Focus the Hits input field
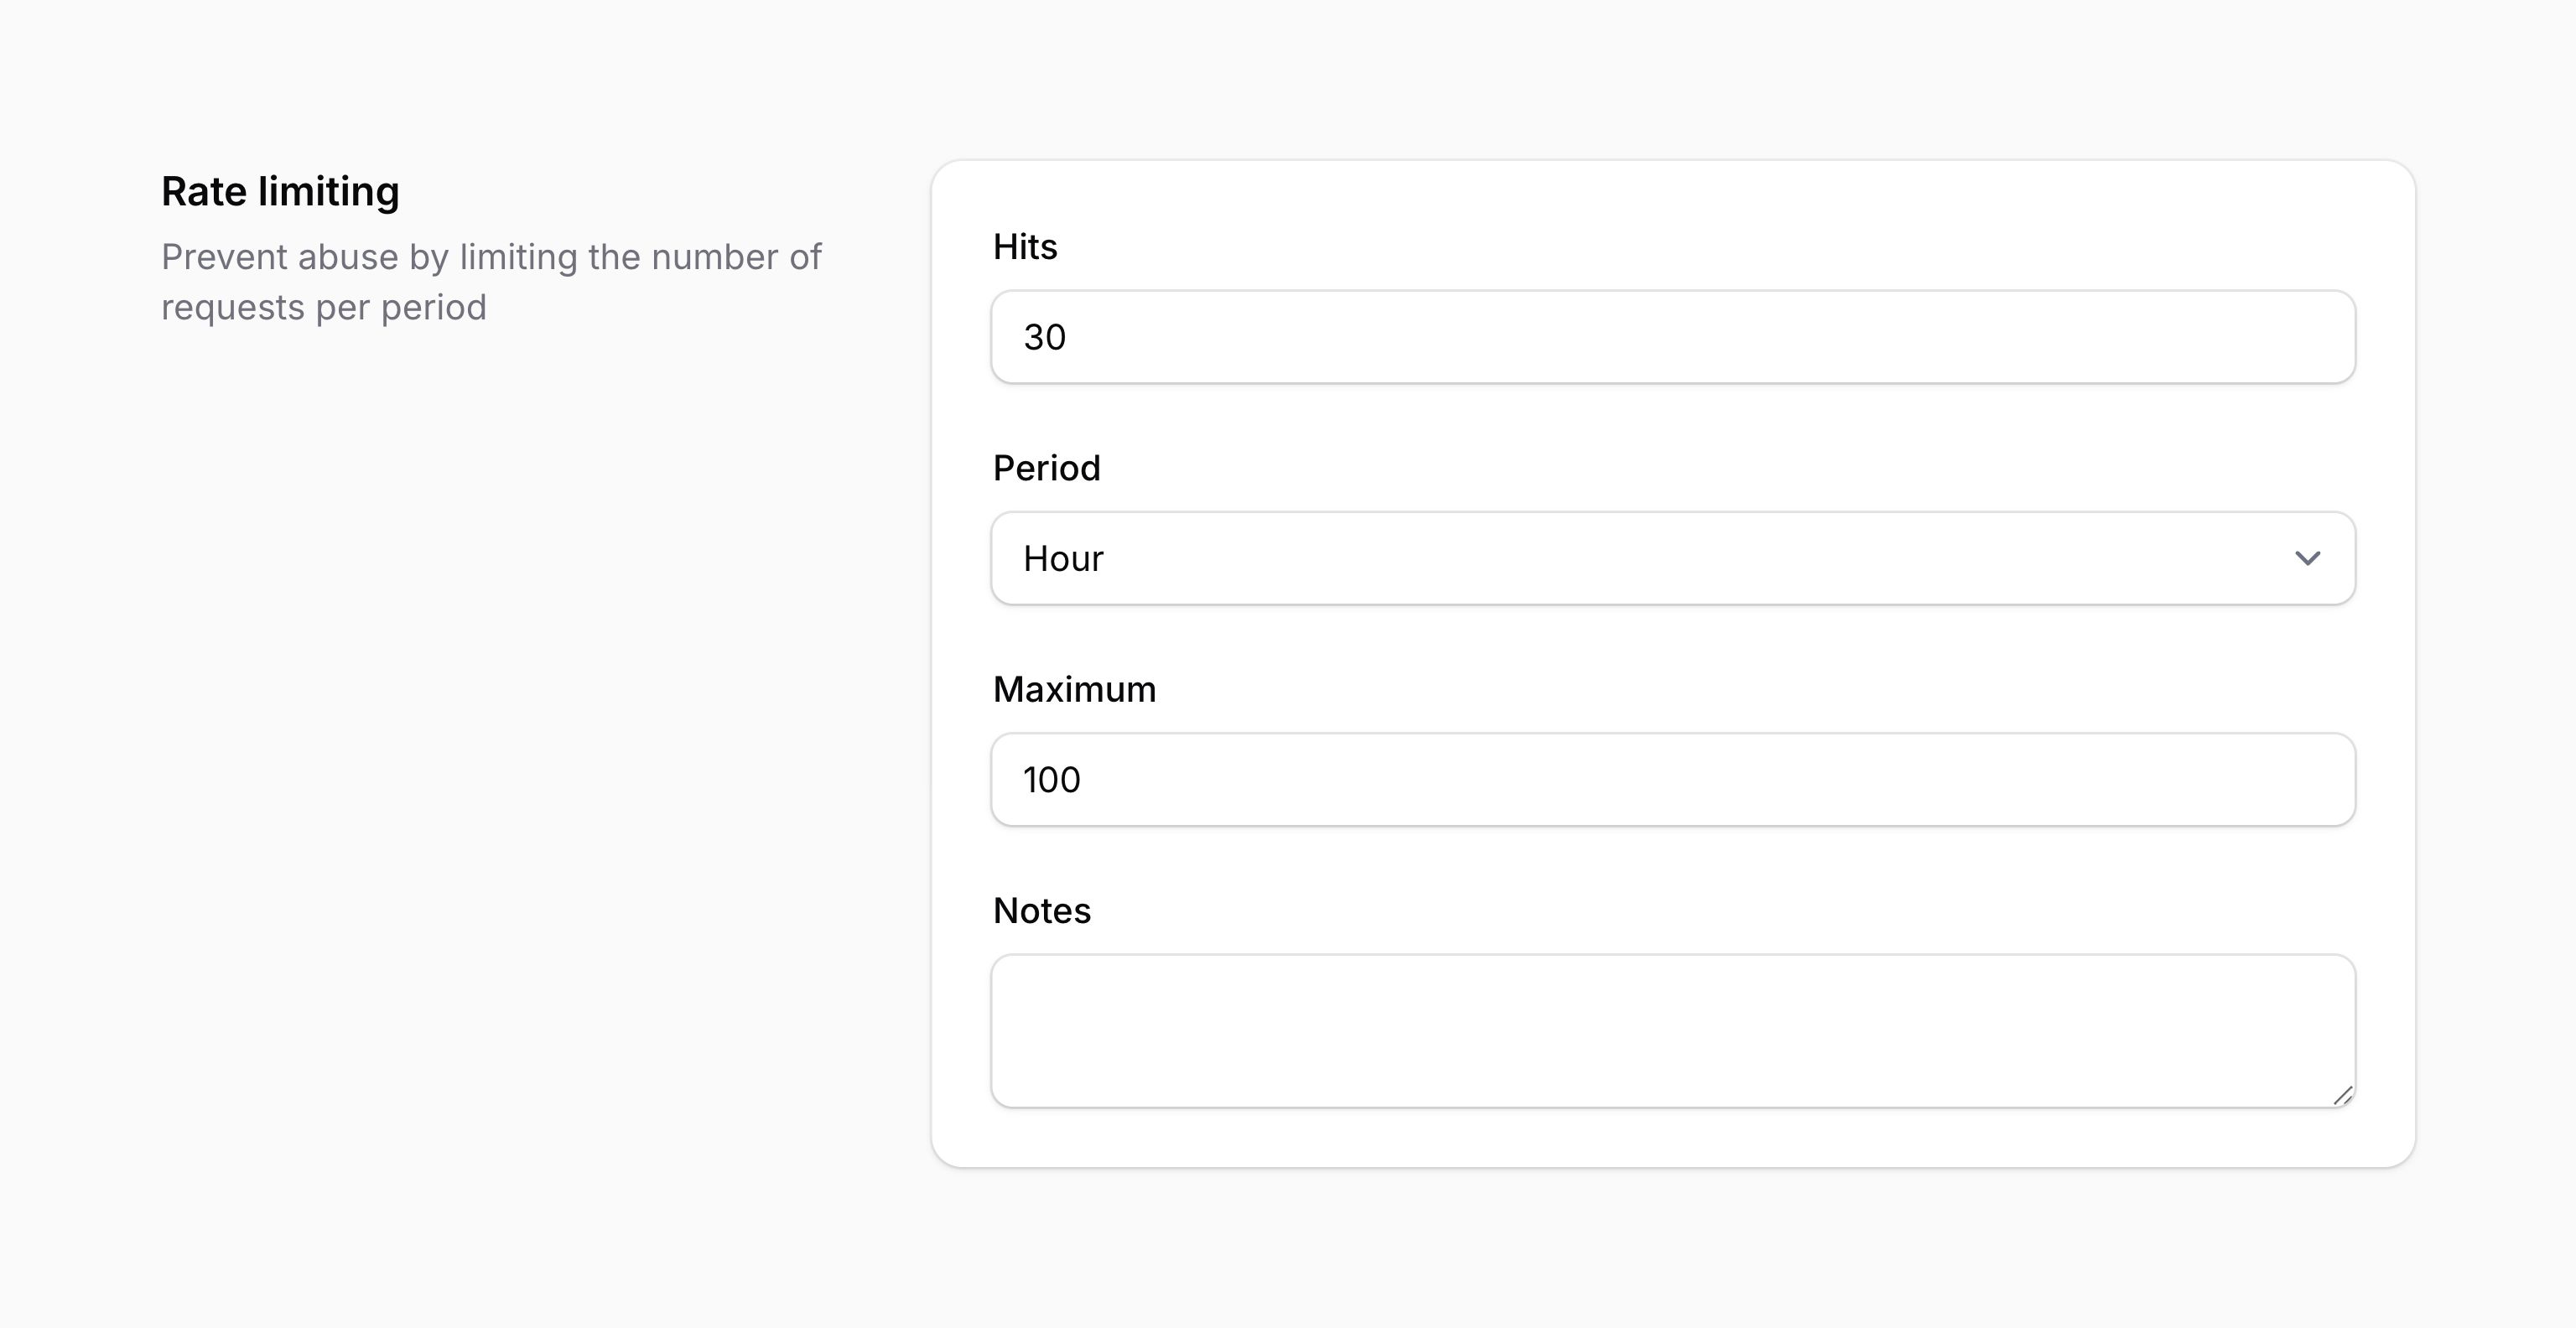 pyautogui.click(x=1672, y=337)
